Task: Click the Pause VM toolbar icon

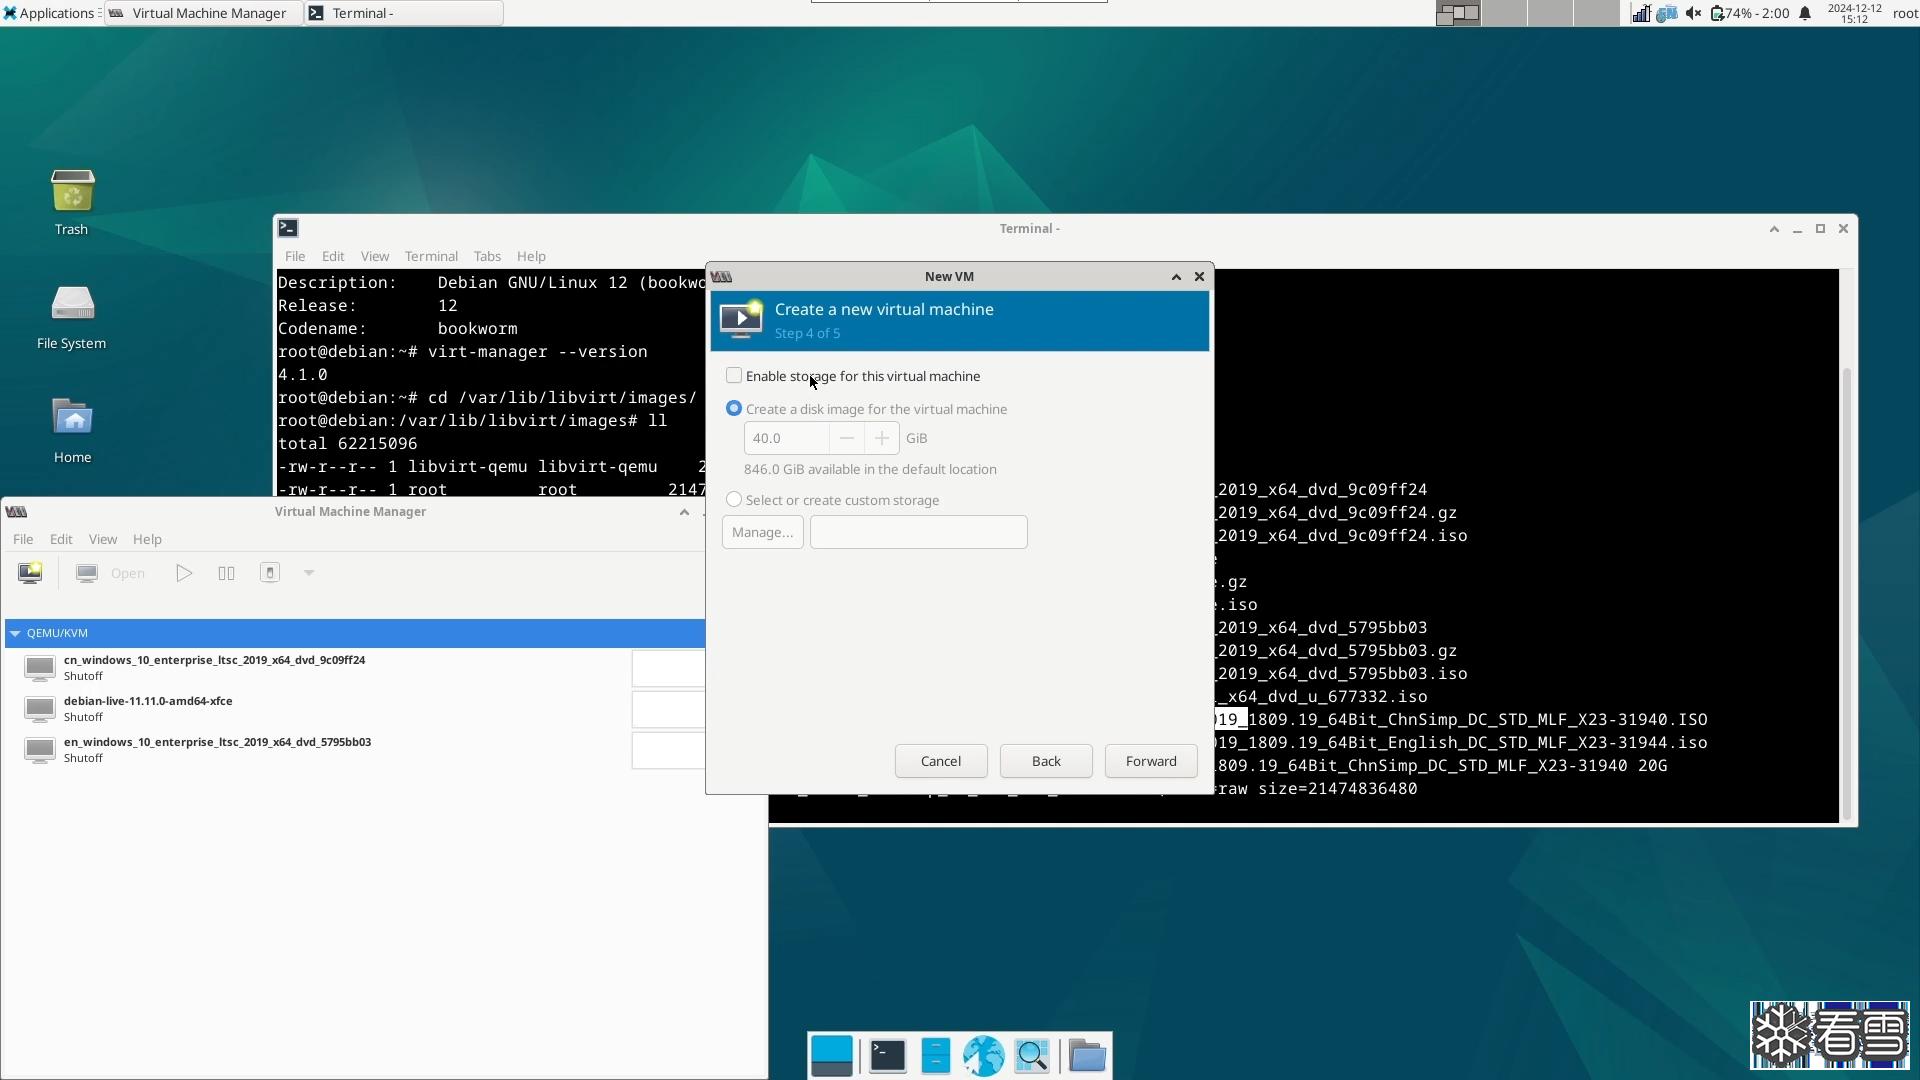Action: coord(226,573)
